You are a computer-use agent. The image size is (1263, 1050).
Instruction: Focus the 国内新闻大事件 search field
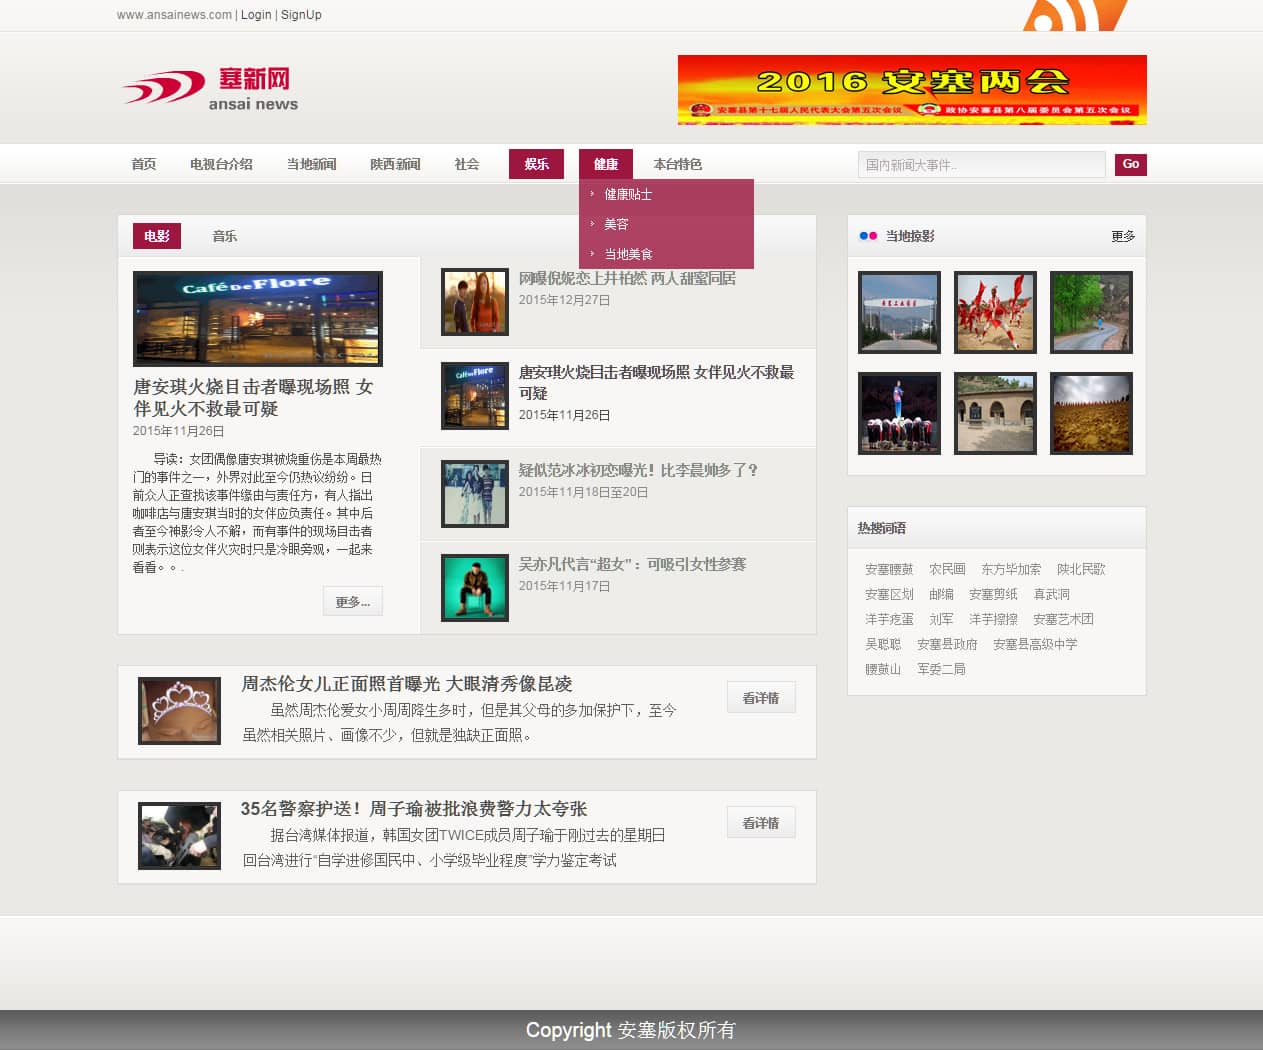[981, 165]
